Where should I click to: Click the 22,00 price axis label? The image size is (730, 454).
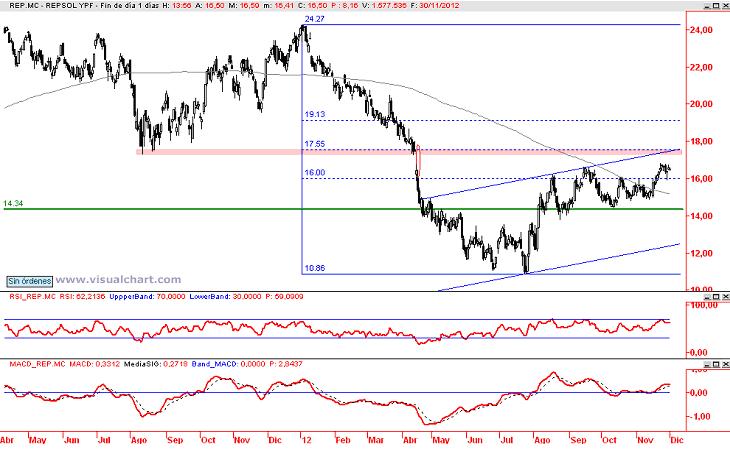point(701,67)
